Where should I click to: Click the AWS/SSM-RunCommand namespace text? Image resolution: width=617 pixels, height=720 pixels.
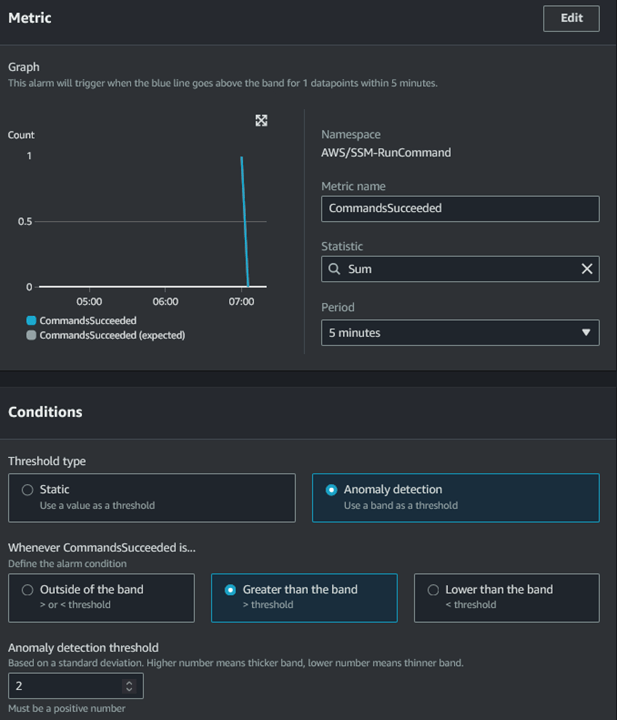click(x=386, y=153)
